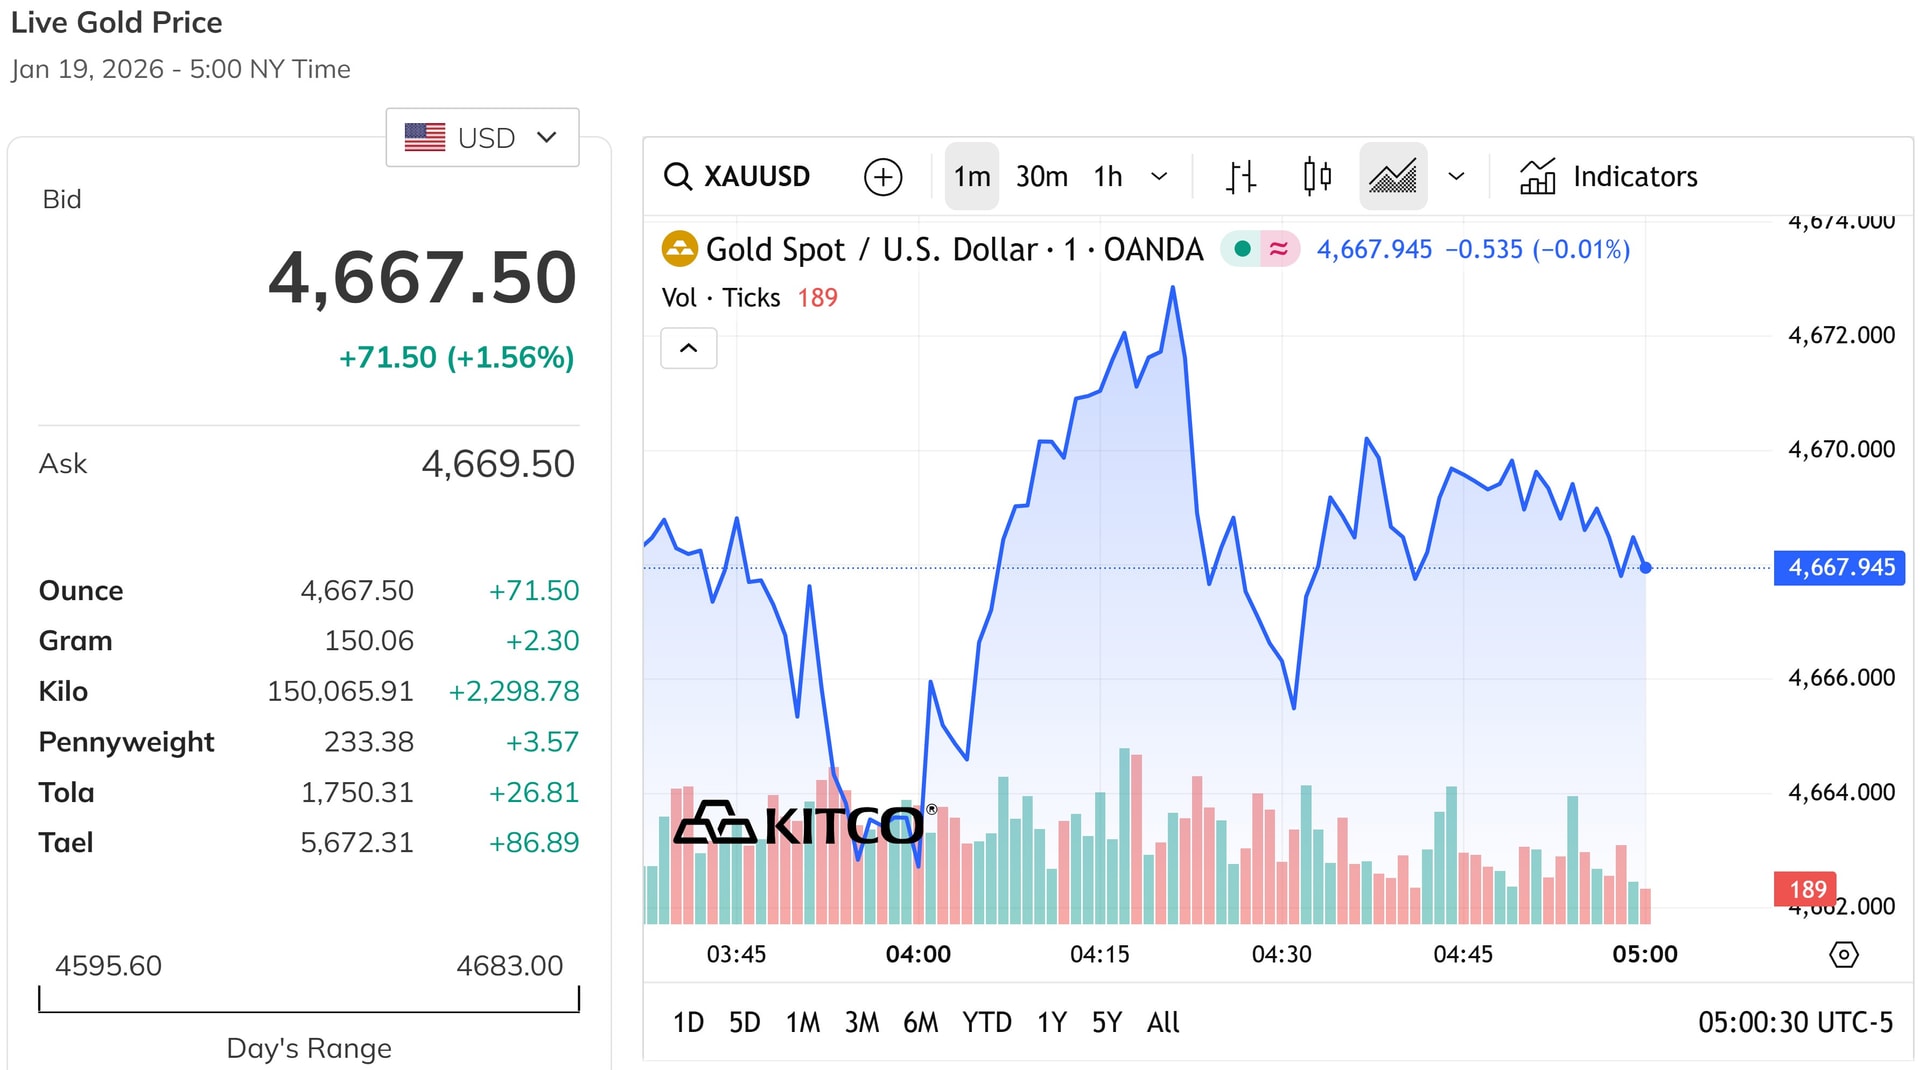The height and width of the screenshot is (1070, 1920).
Task: Toggle the green market status dot
Action: click(1241, 249)
